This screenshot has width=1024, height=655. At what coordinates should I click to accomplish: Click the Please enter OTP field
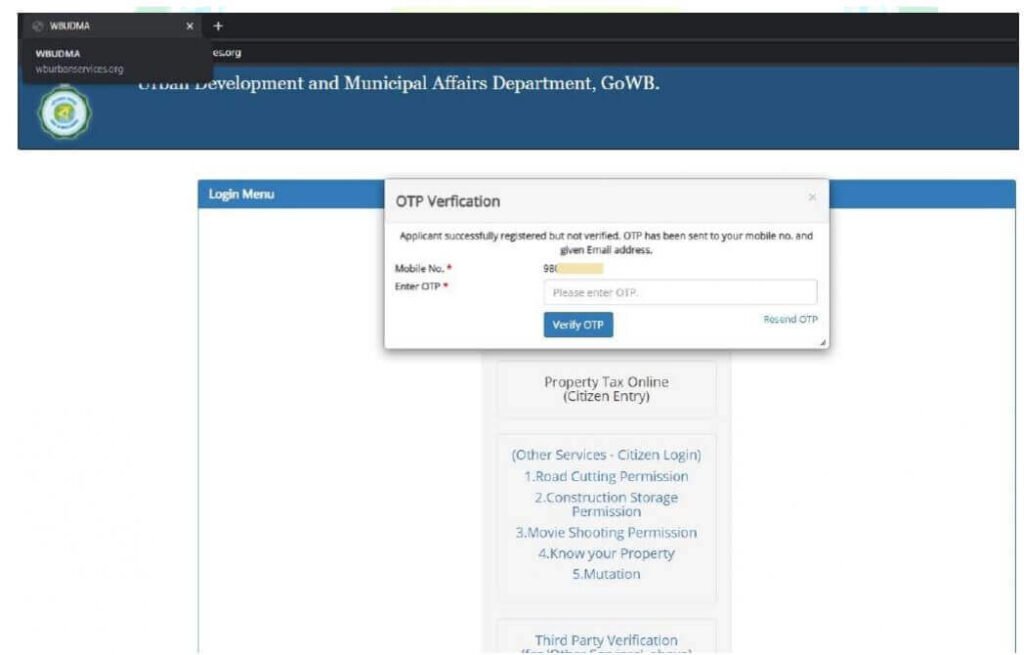(x=680, y=293)
